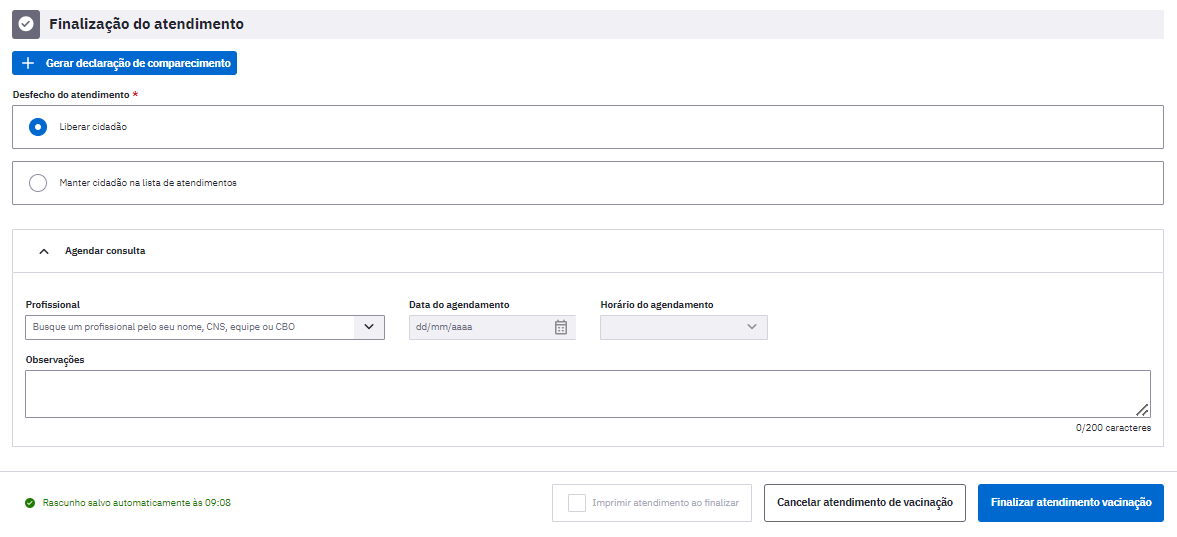
Task: Click the plus icon on Gerar declaração button
Action: click(x=29, y=63)
